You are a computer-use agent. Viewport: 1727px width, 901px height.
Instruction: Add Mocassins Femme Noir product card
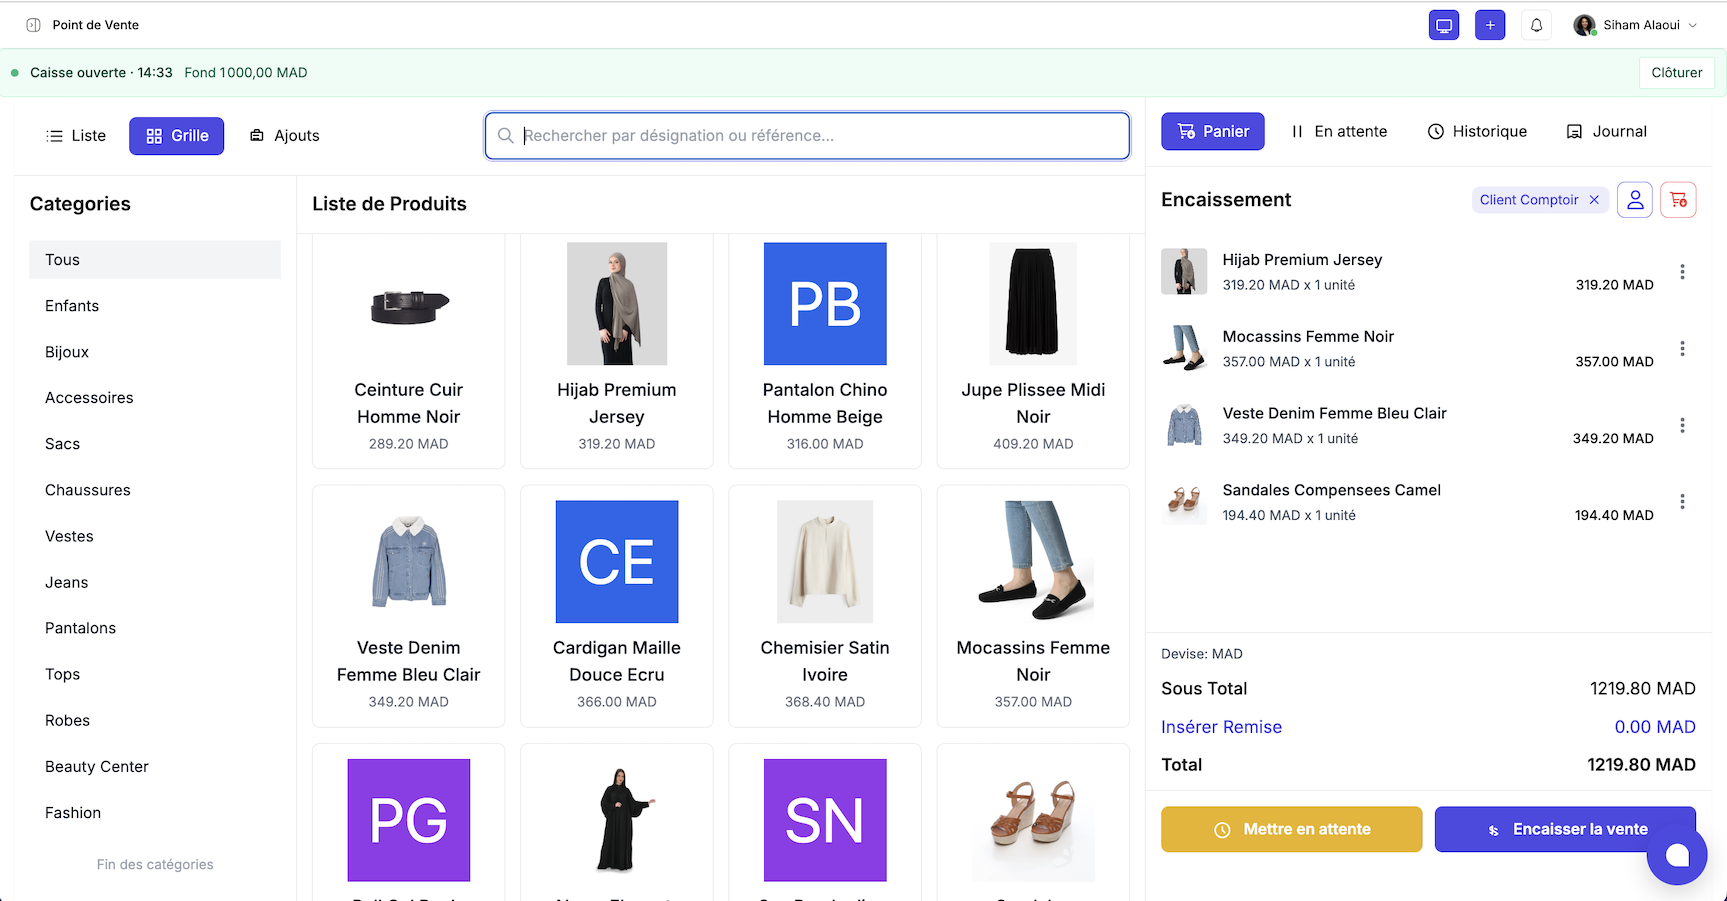[1033, 606]
